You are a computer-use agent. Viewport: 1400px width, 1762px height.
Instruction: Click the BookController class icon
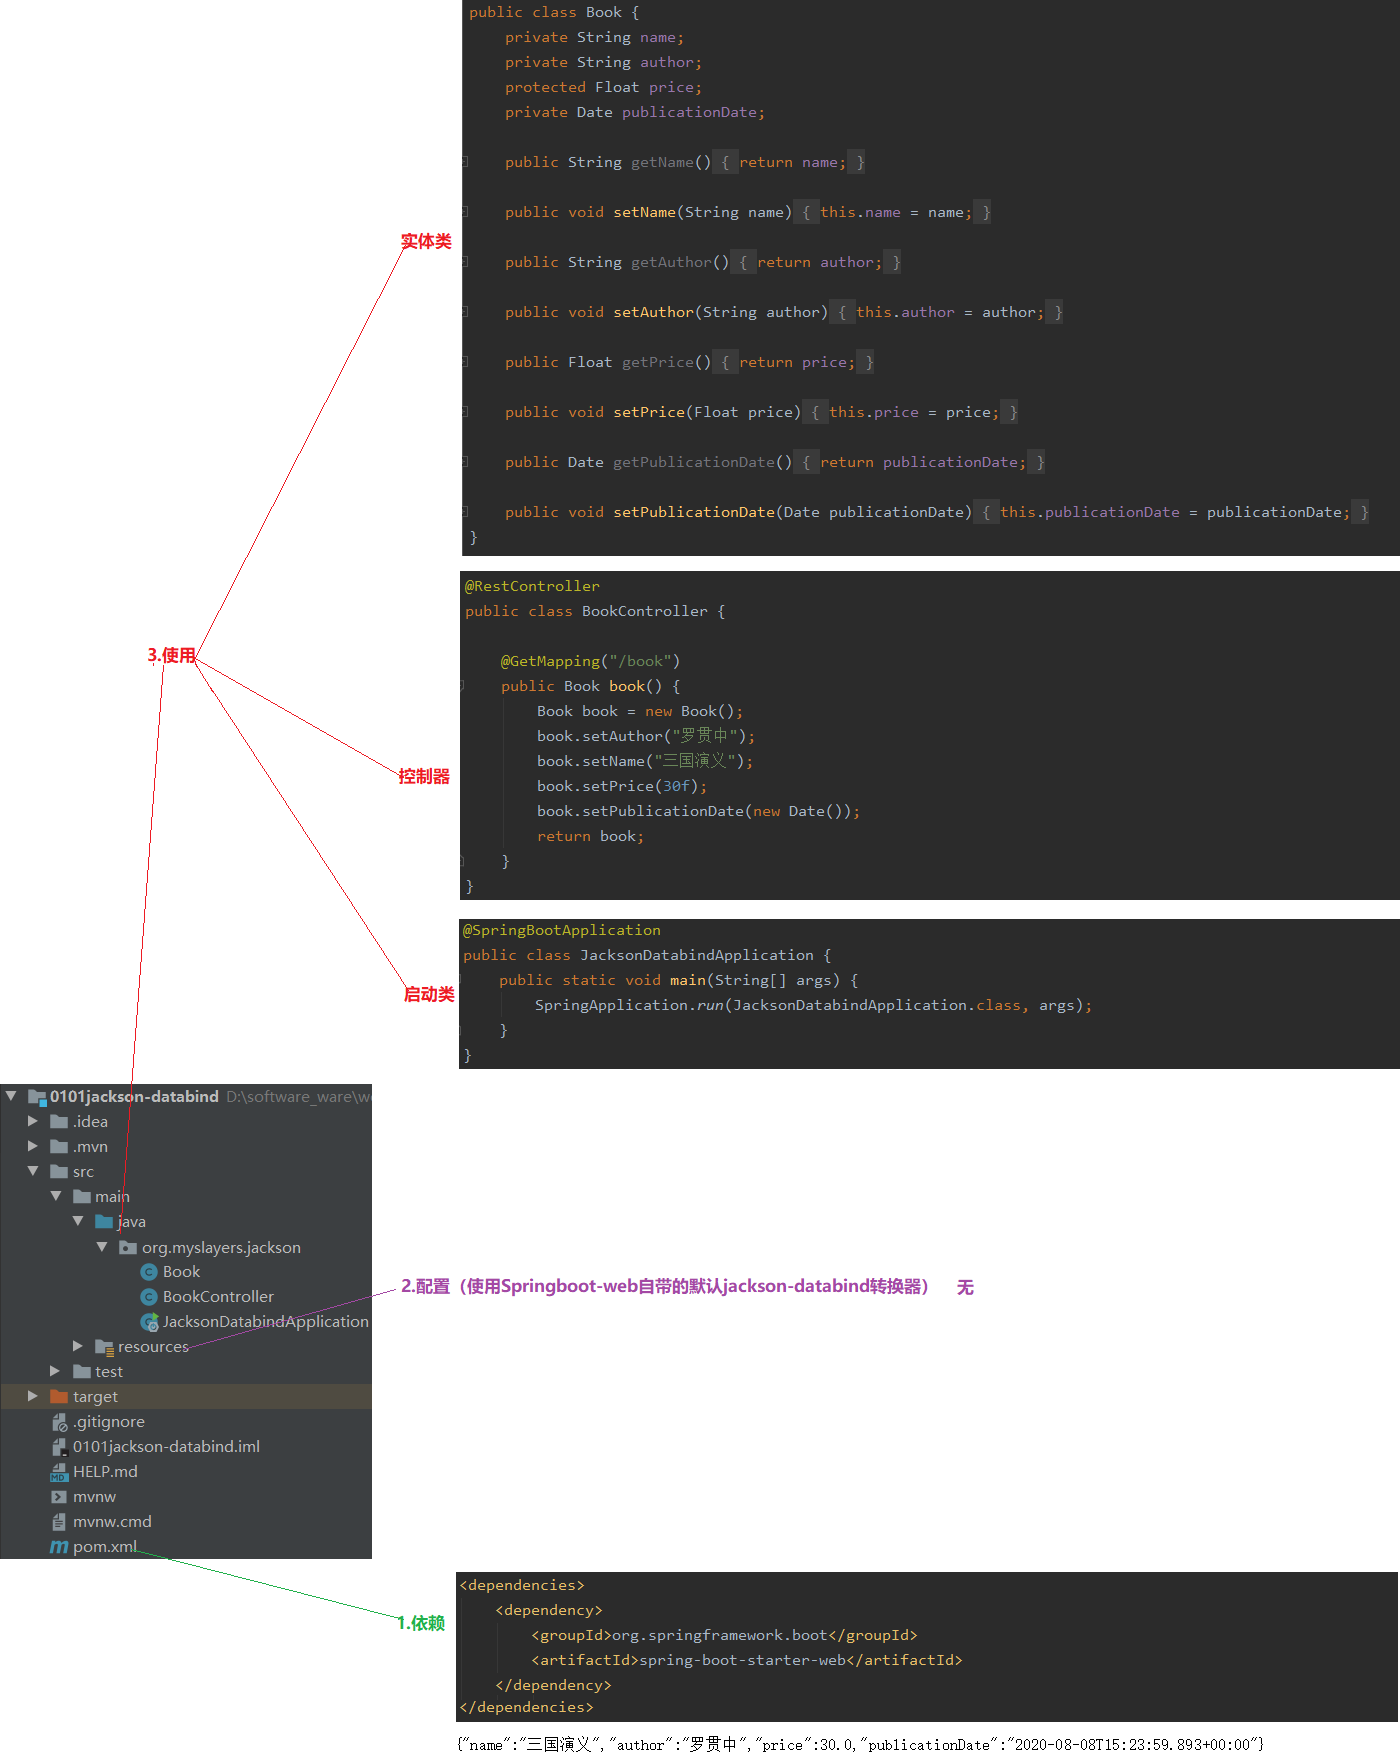[x=149, y=1297]
